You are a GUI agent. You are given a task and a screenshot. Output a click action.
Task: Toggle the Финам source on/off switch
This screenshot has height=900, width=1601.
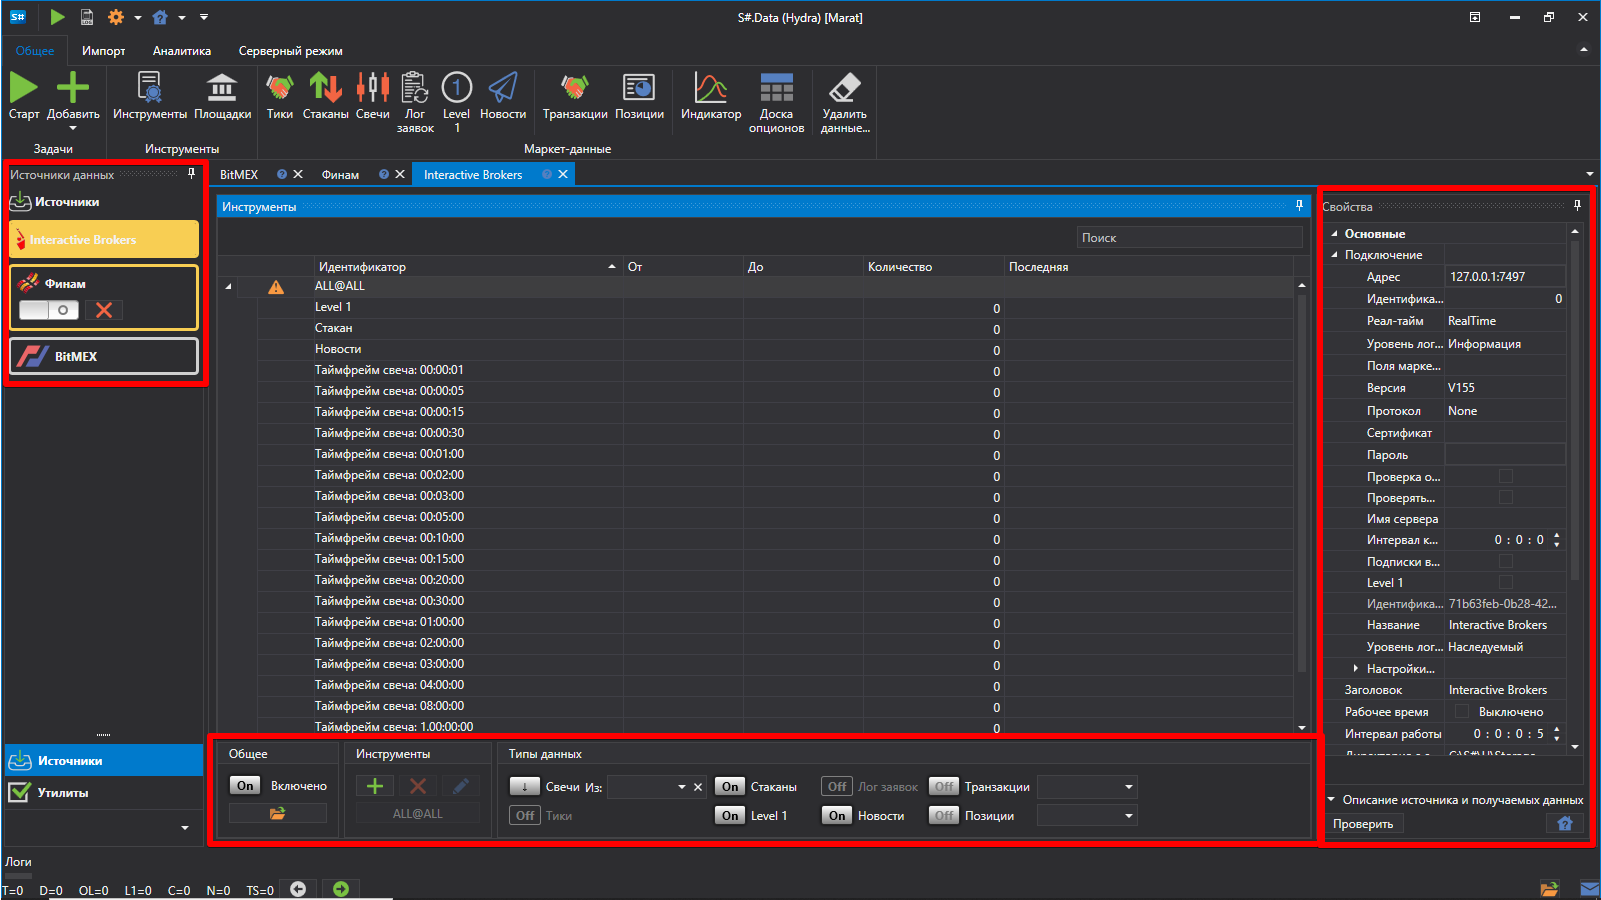(49, 310)
